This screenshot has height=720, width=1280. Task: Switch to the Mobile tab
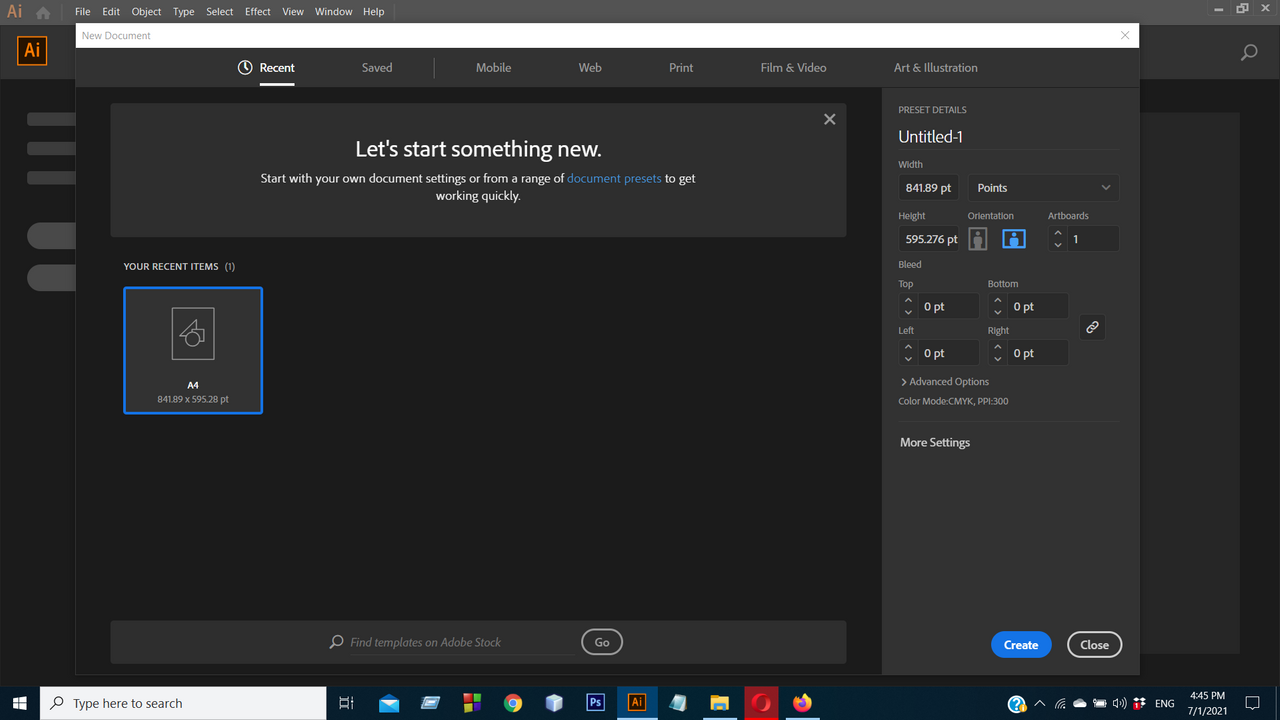[x=493, y=68]
